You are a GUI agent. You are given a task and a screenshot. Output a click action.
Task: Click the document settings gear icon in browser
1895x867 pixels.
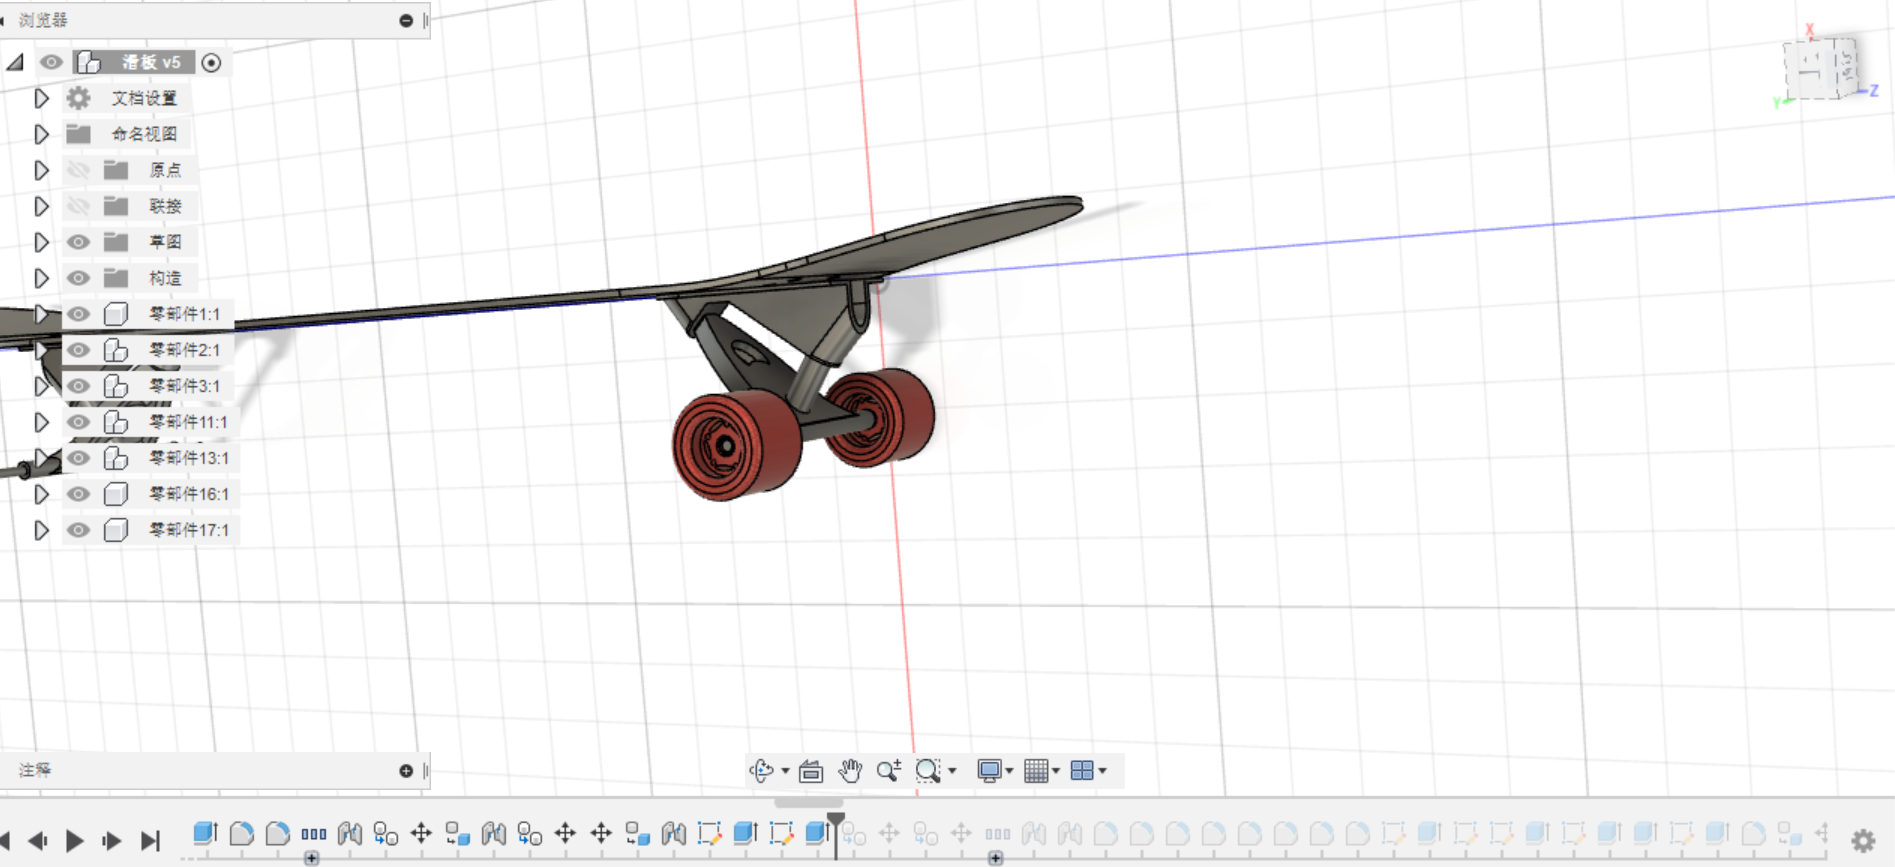coord(78,98)
